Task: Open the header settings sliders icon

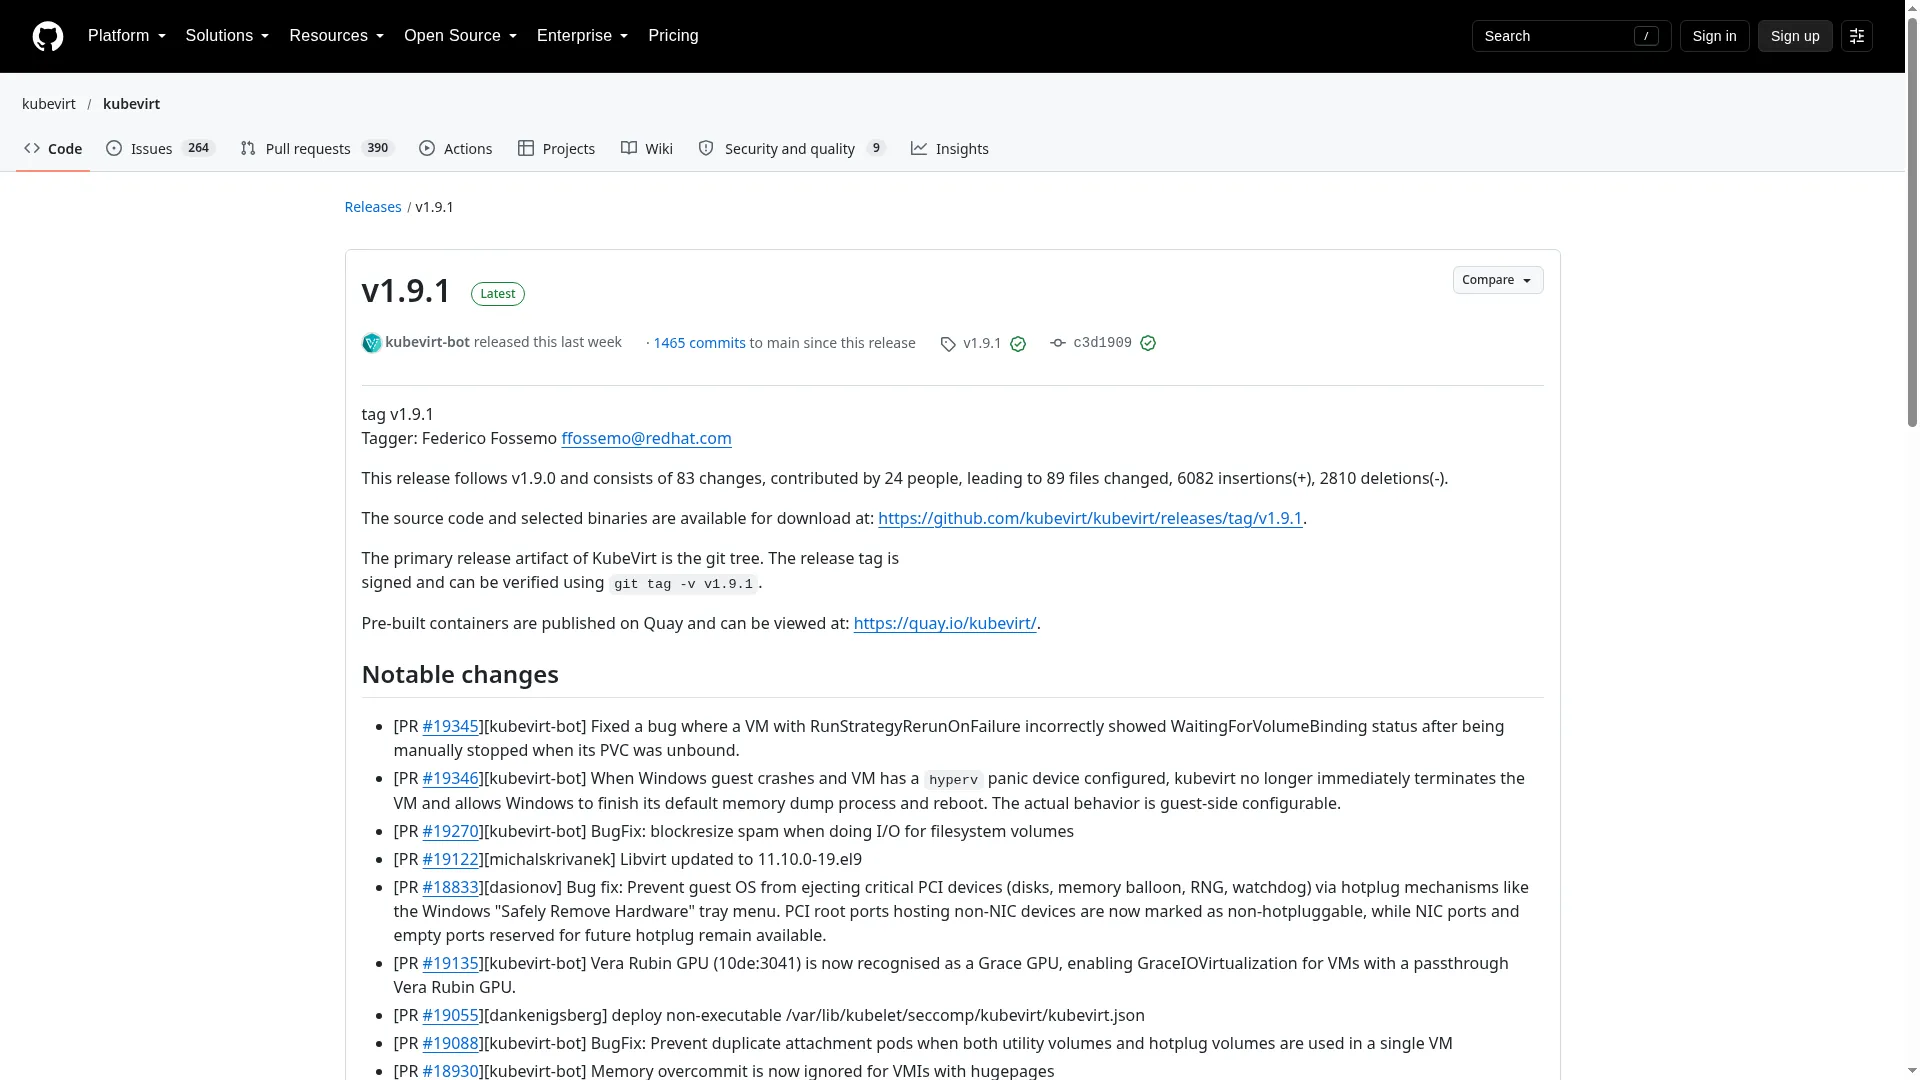Action: [1857, 36]
